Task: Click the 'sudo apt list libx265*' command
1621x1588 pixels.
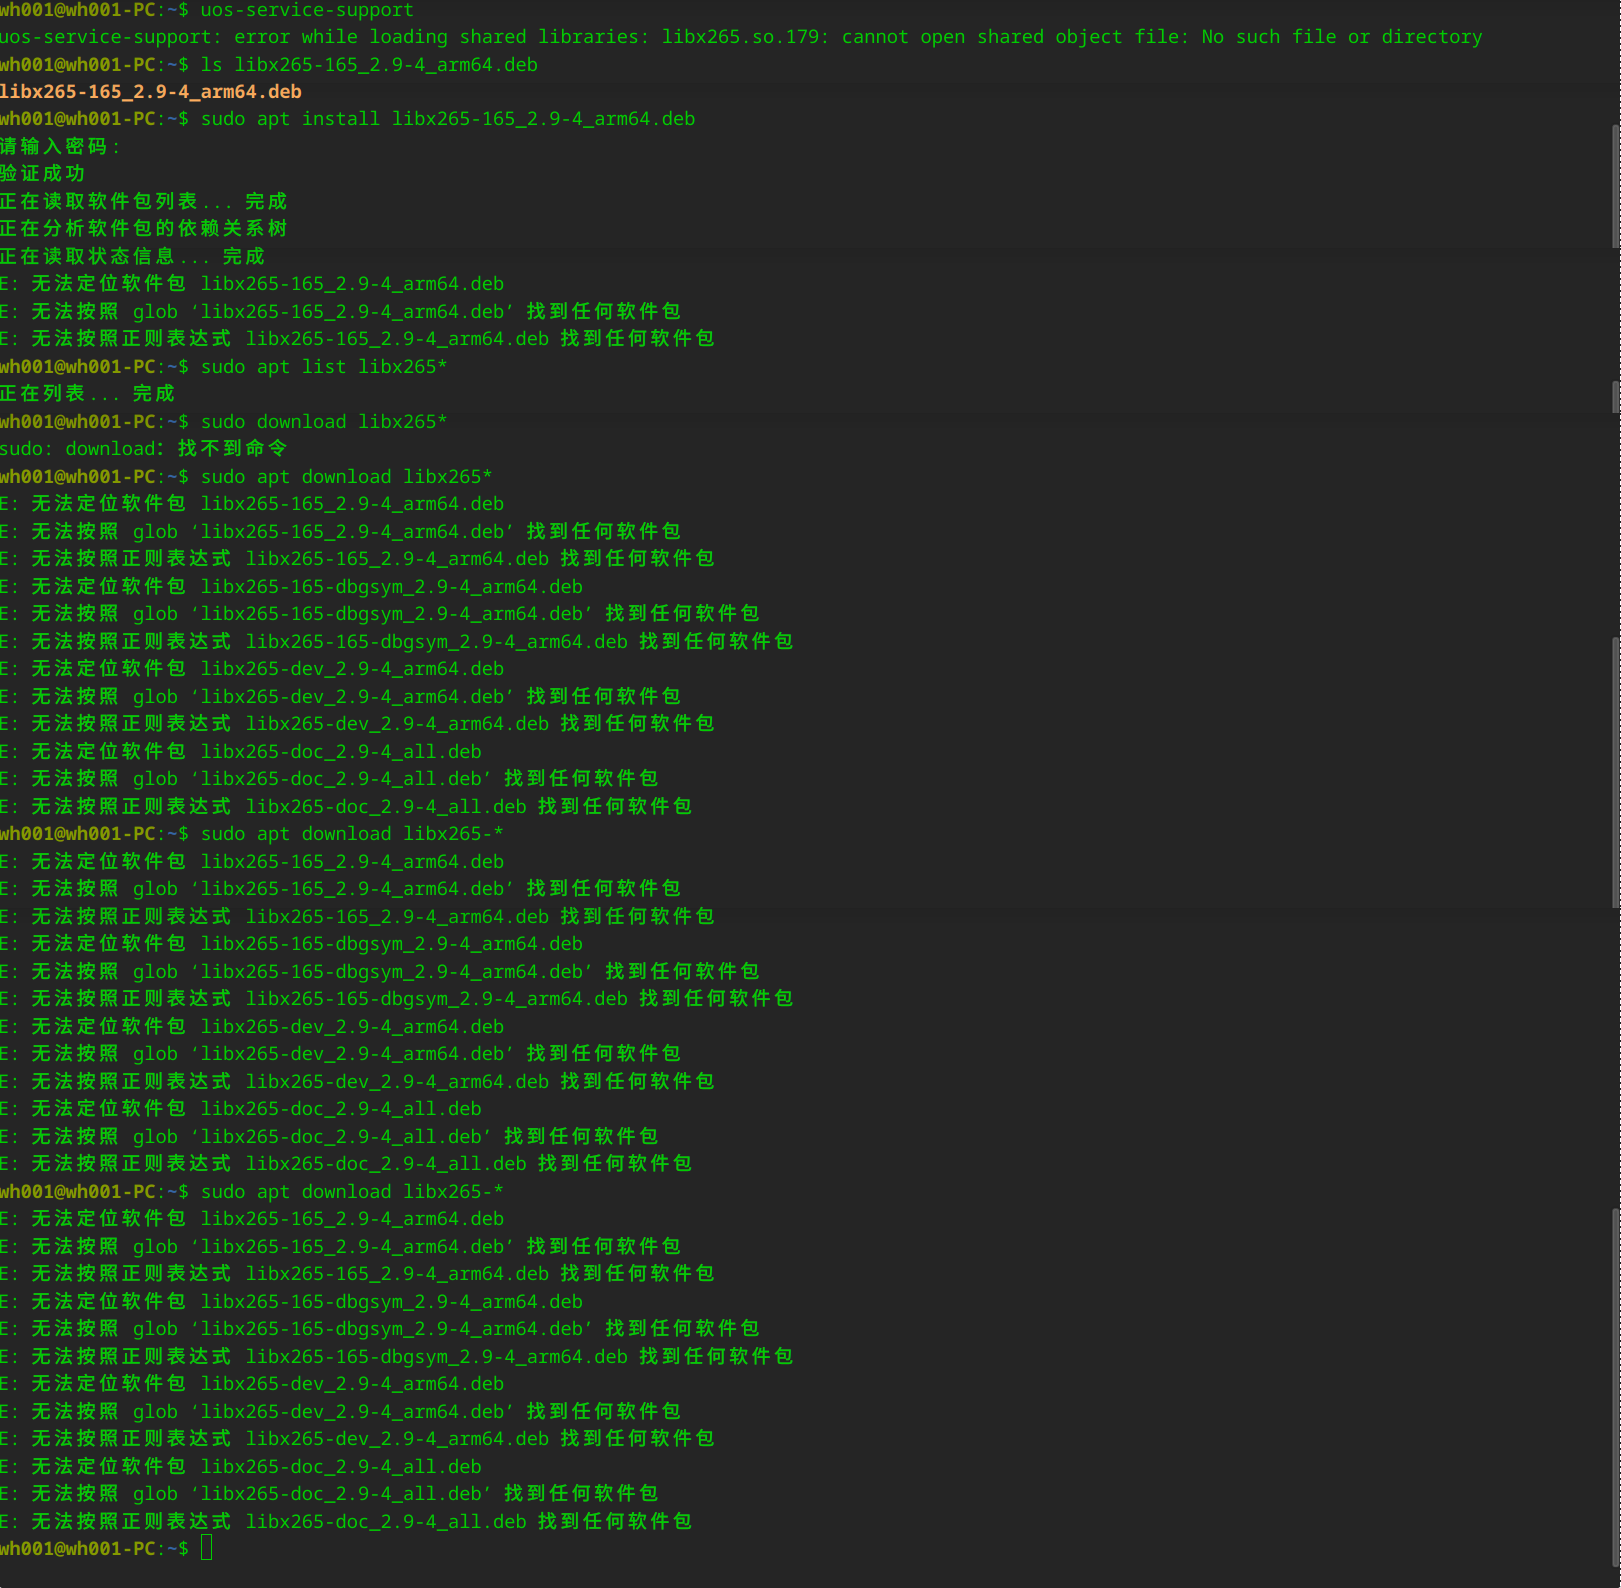Action: click(324, 367)
